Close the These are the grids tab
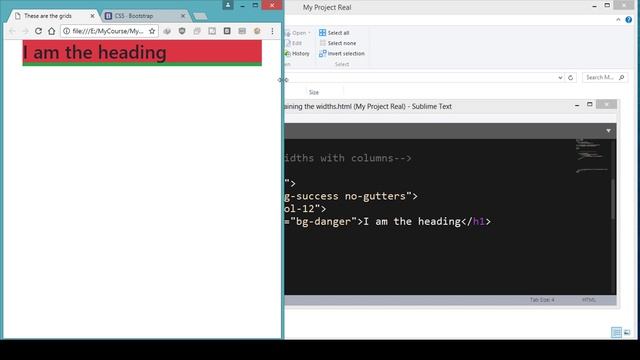This screenshot has width=640, height=360. (x=92, y=16)
